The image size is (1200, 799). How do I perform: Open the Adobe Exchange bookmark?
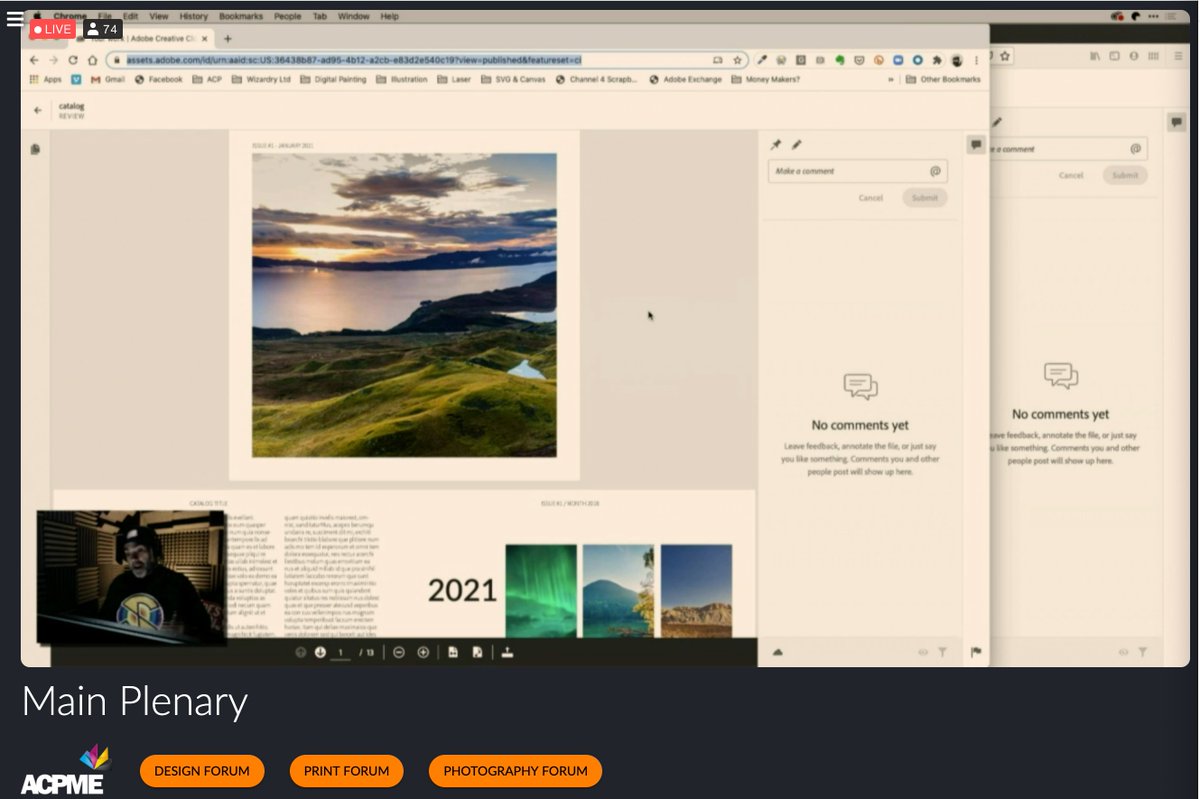tap(685, 79)
